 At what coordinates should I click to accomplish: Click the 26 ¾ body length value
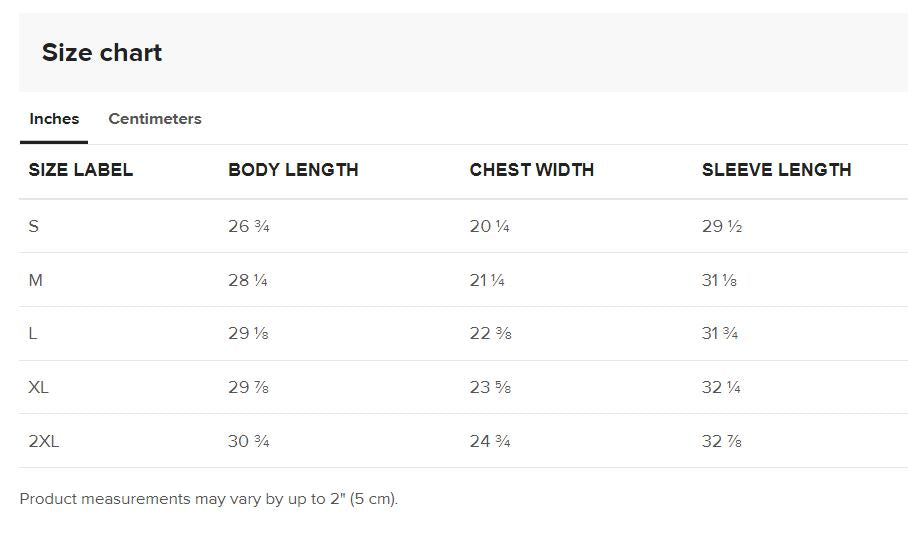pyautogui.click(x=249, y=226)
